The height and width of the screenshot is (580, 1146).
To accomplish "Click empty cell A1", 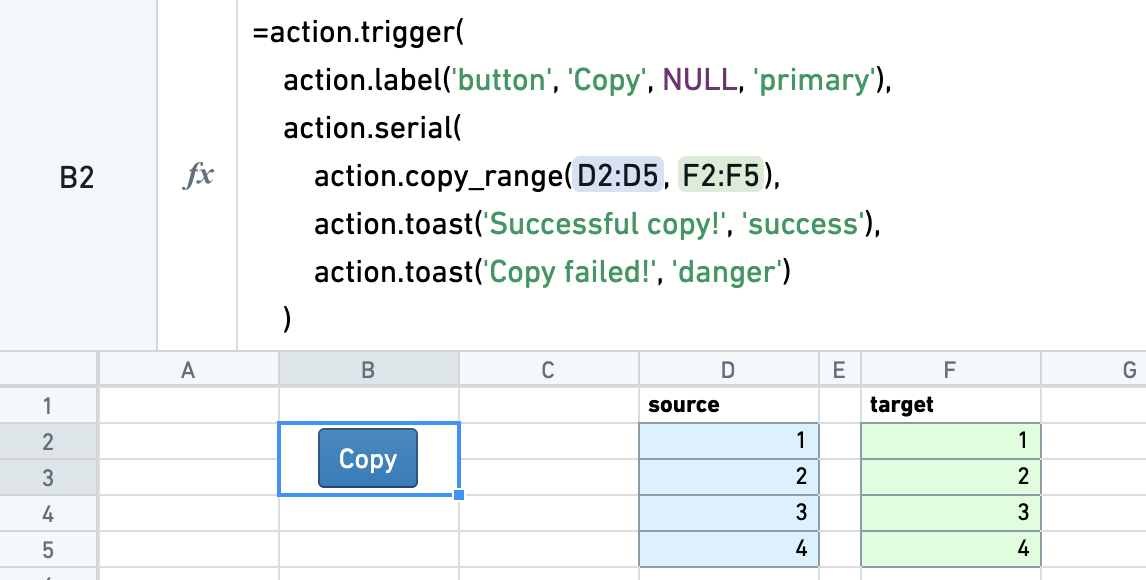I will [188, 405].
